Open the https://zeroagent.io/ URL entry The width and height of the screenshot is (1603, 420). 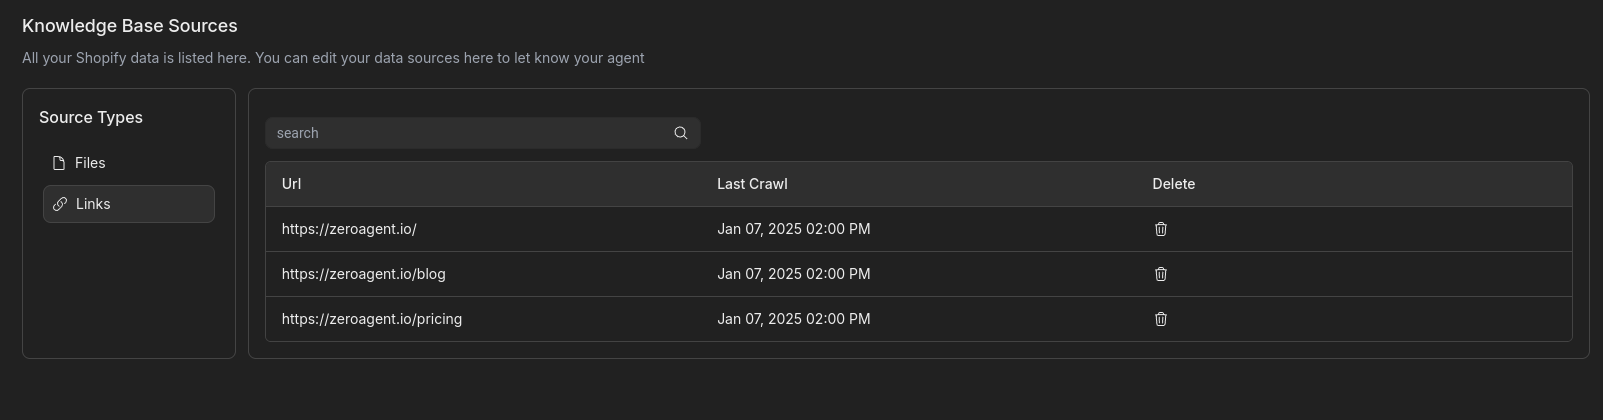coord(349,229)
